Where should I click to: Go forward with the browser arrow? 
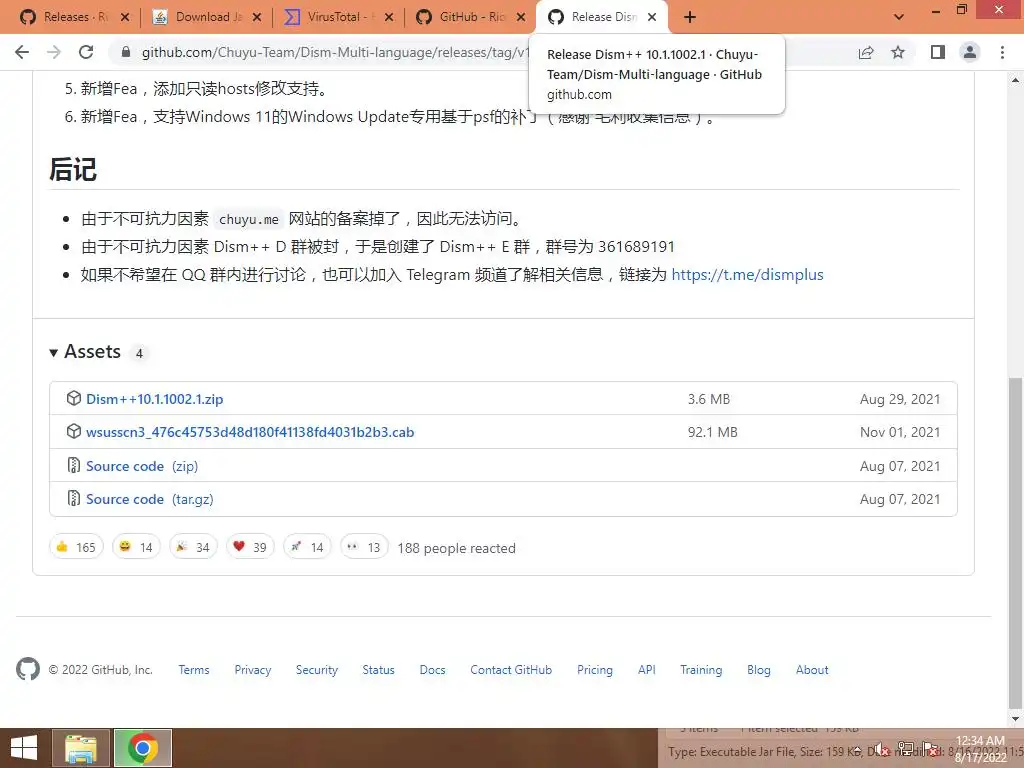pos(54,52)
